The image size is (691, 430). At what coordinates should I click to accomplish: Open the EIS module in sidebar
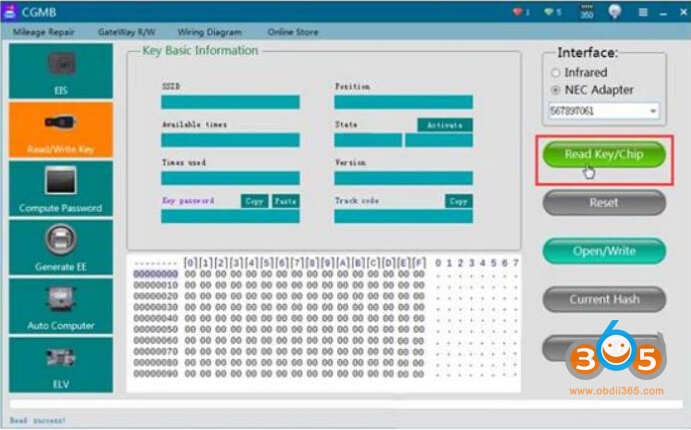[60, 71]
